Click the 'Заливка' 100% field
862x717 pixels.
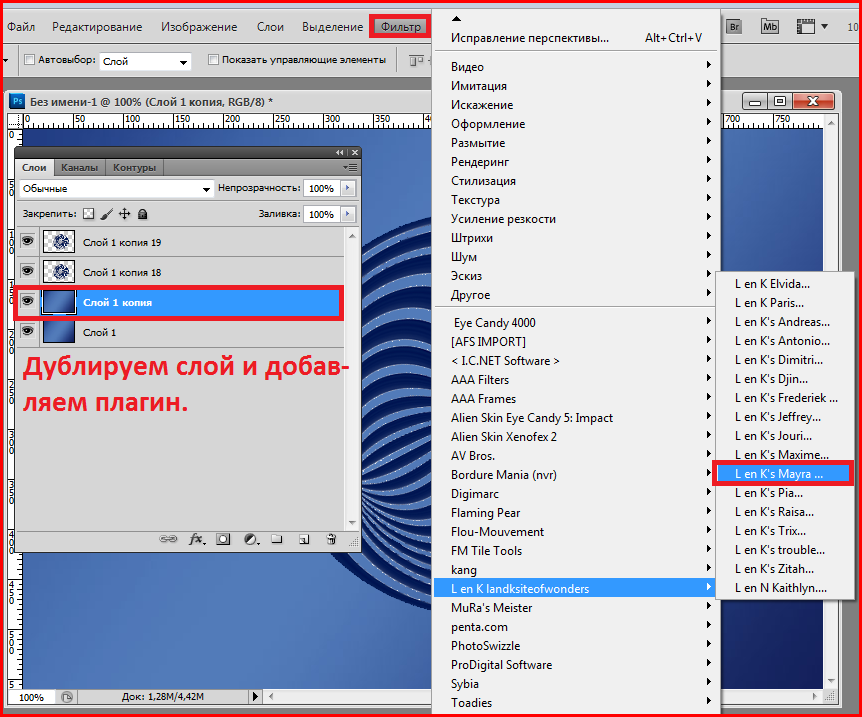point(322,214)
